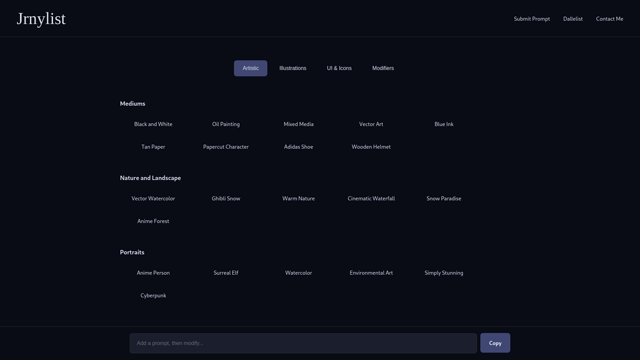Switch to the UI & Icons tab
The width and height of the screenshot is (640, 360).
[x=339, y=68]
